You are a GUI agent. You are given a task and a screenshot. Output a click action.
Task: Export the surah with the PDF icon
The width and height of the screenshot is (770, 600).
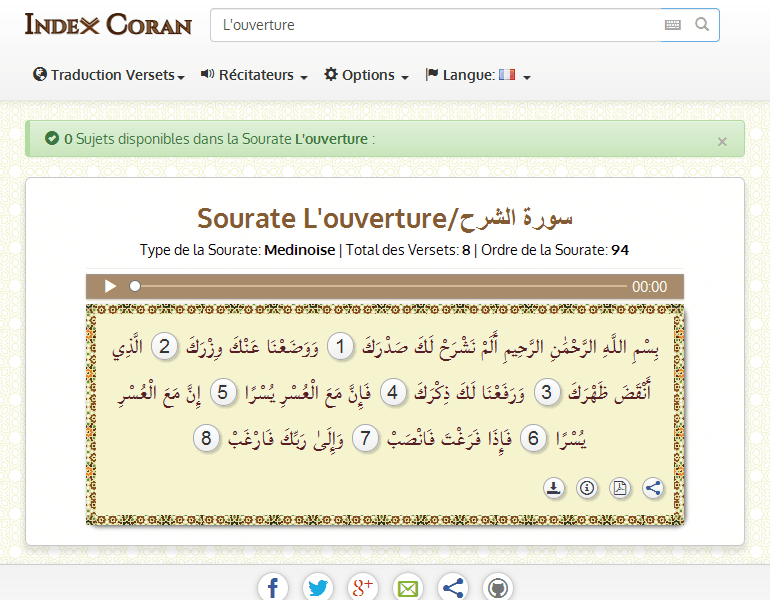pos(620,488)
